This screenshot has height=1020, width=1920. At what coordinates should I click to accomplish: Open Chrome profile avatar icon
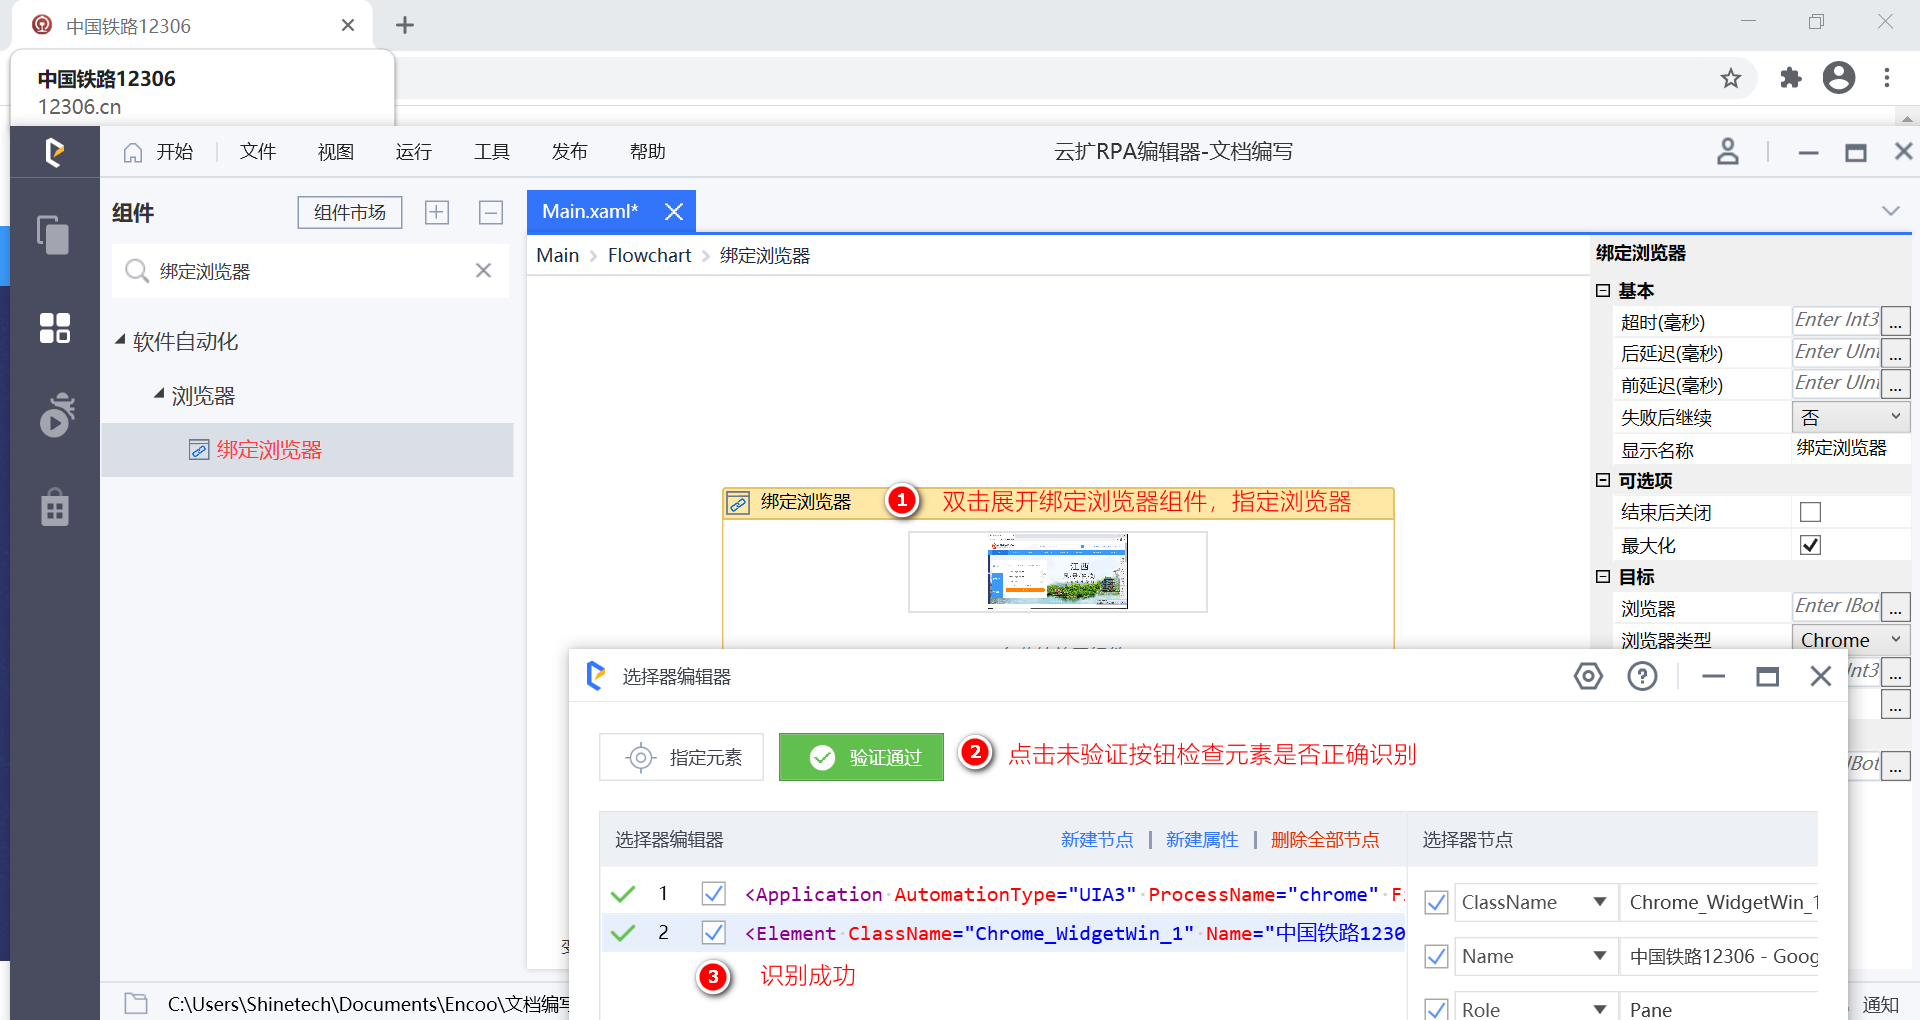pyautogui.click(x=1839, y=78)
